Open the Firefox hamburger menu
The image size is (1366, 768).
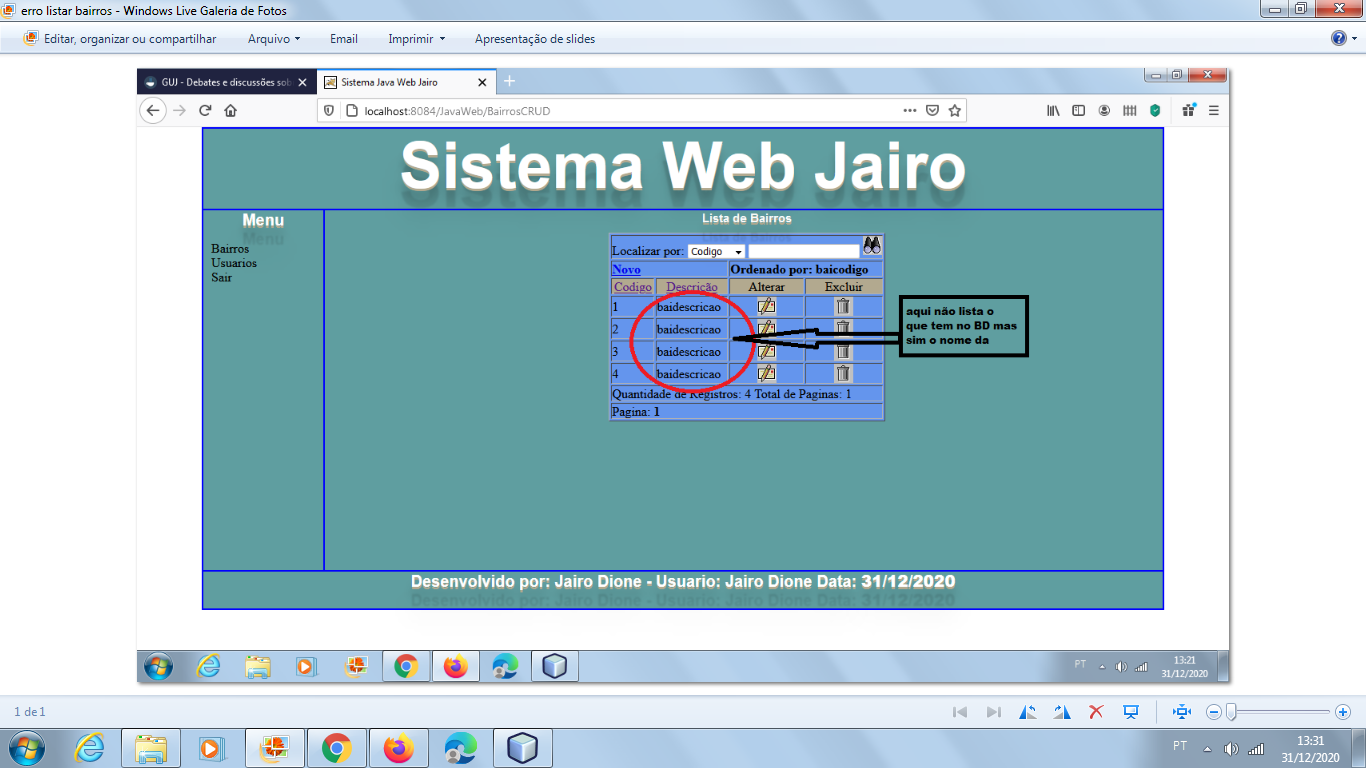pos(1214,111)
